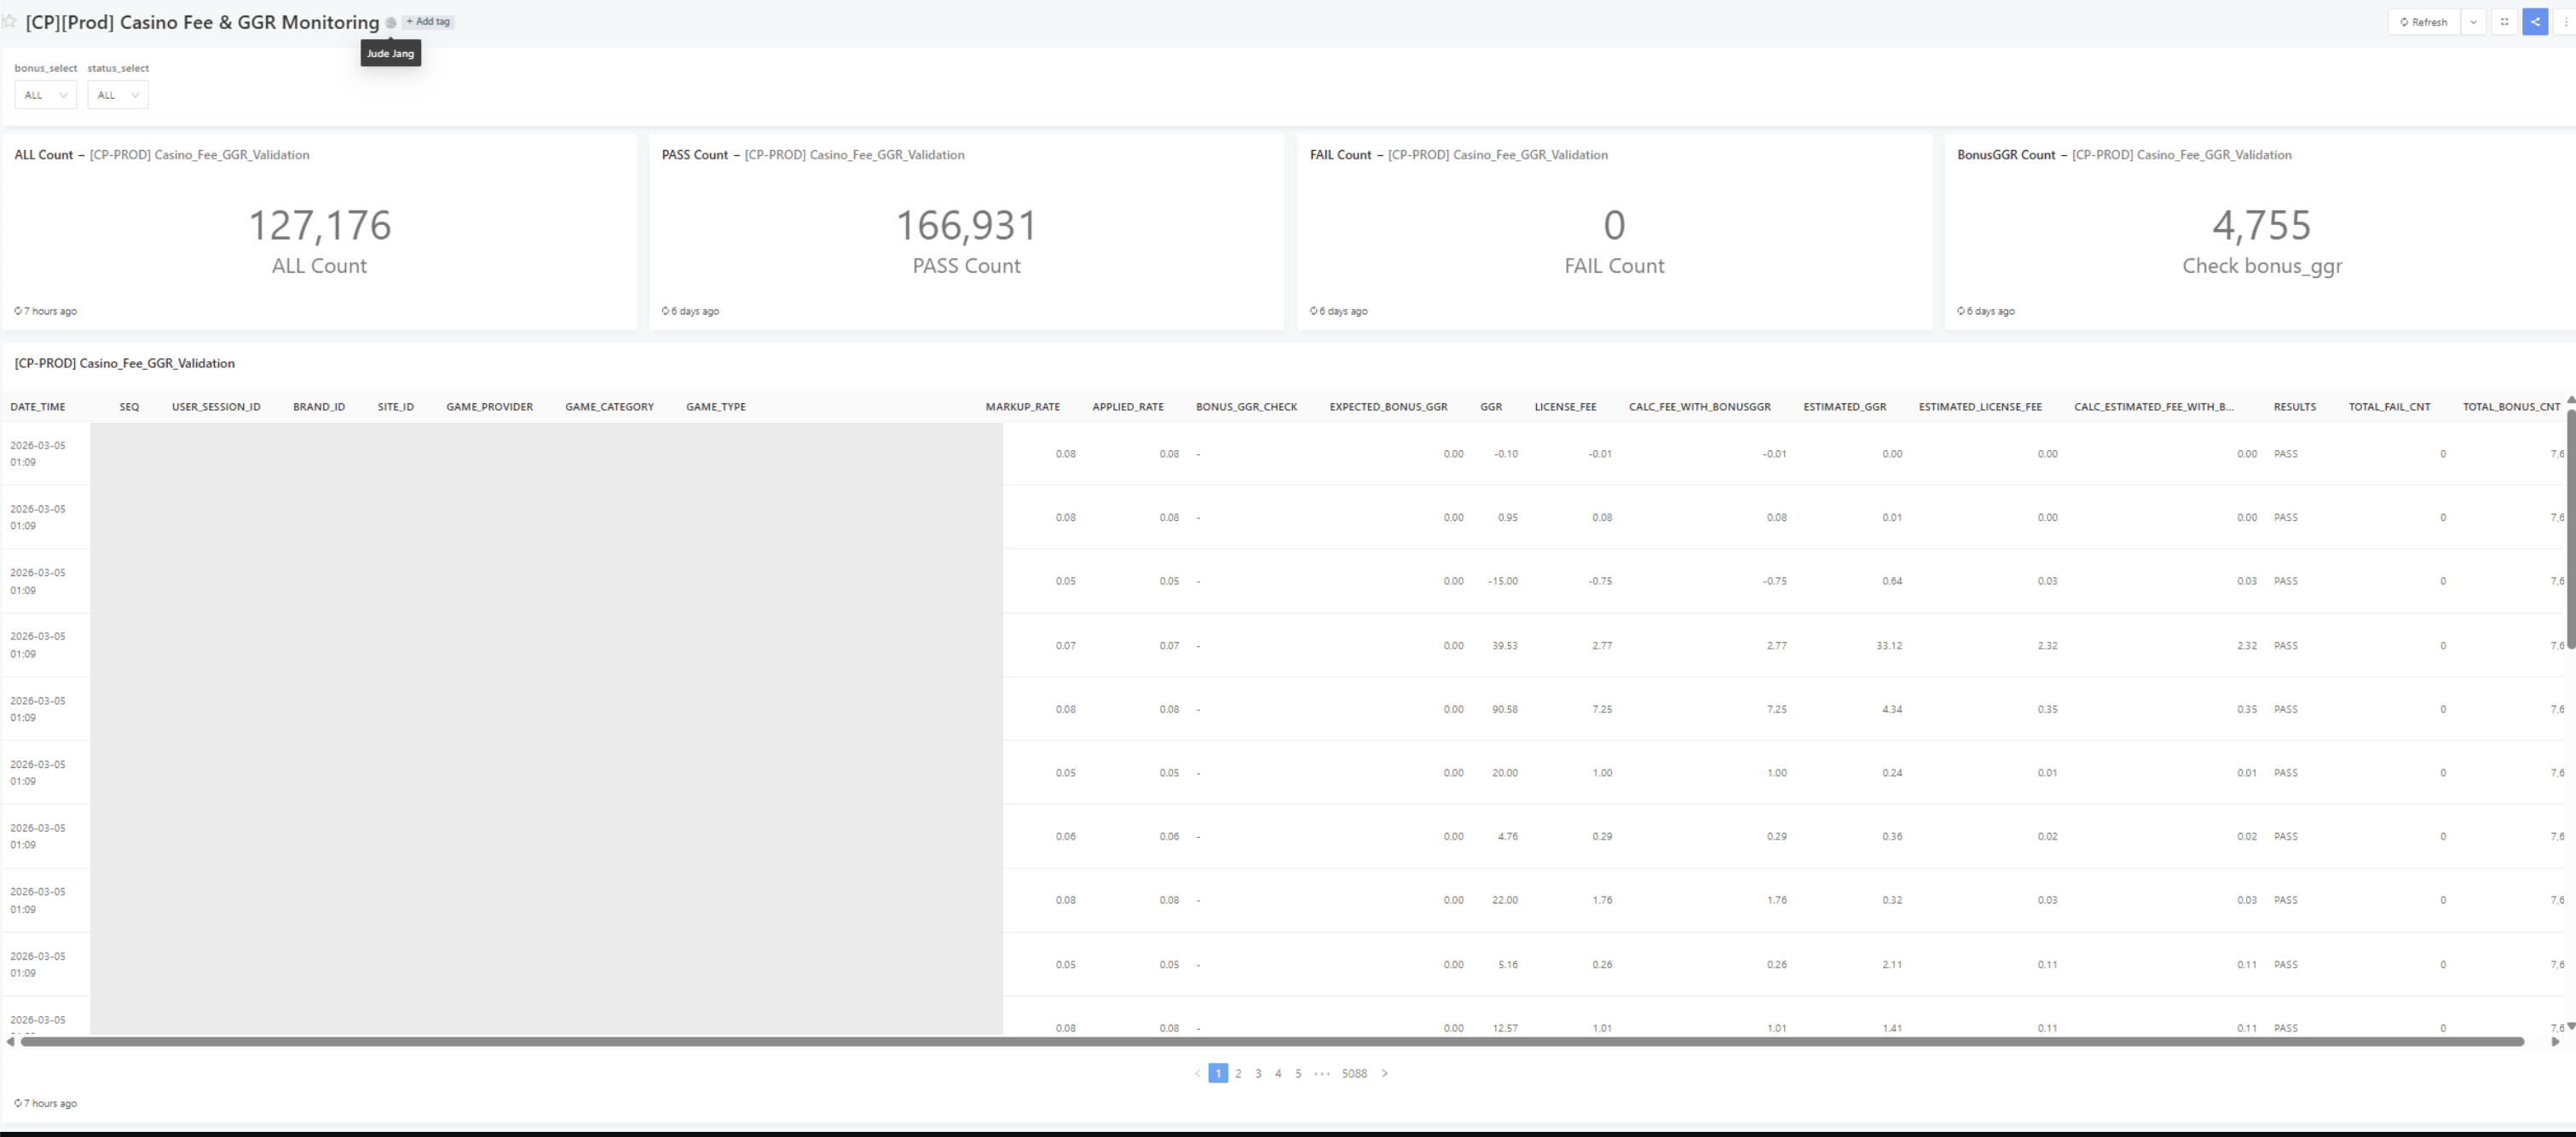Click the ALL Count widget's 7 hours ago timestamp
Image resolution: width=2576 pixels, height=1137 pixels.
pyautogui.click(x=46, y=311)
